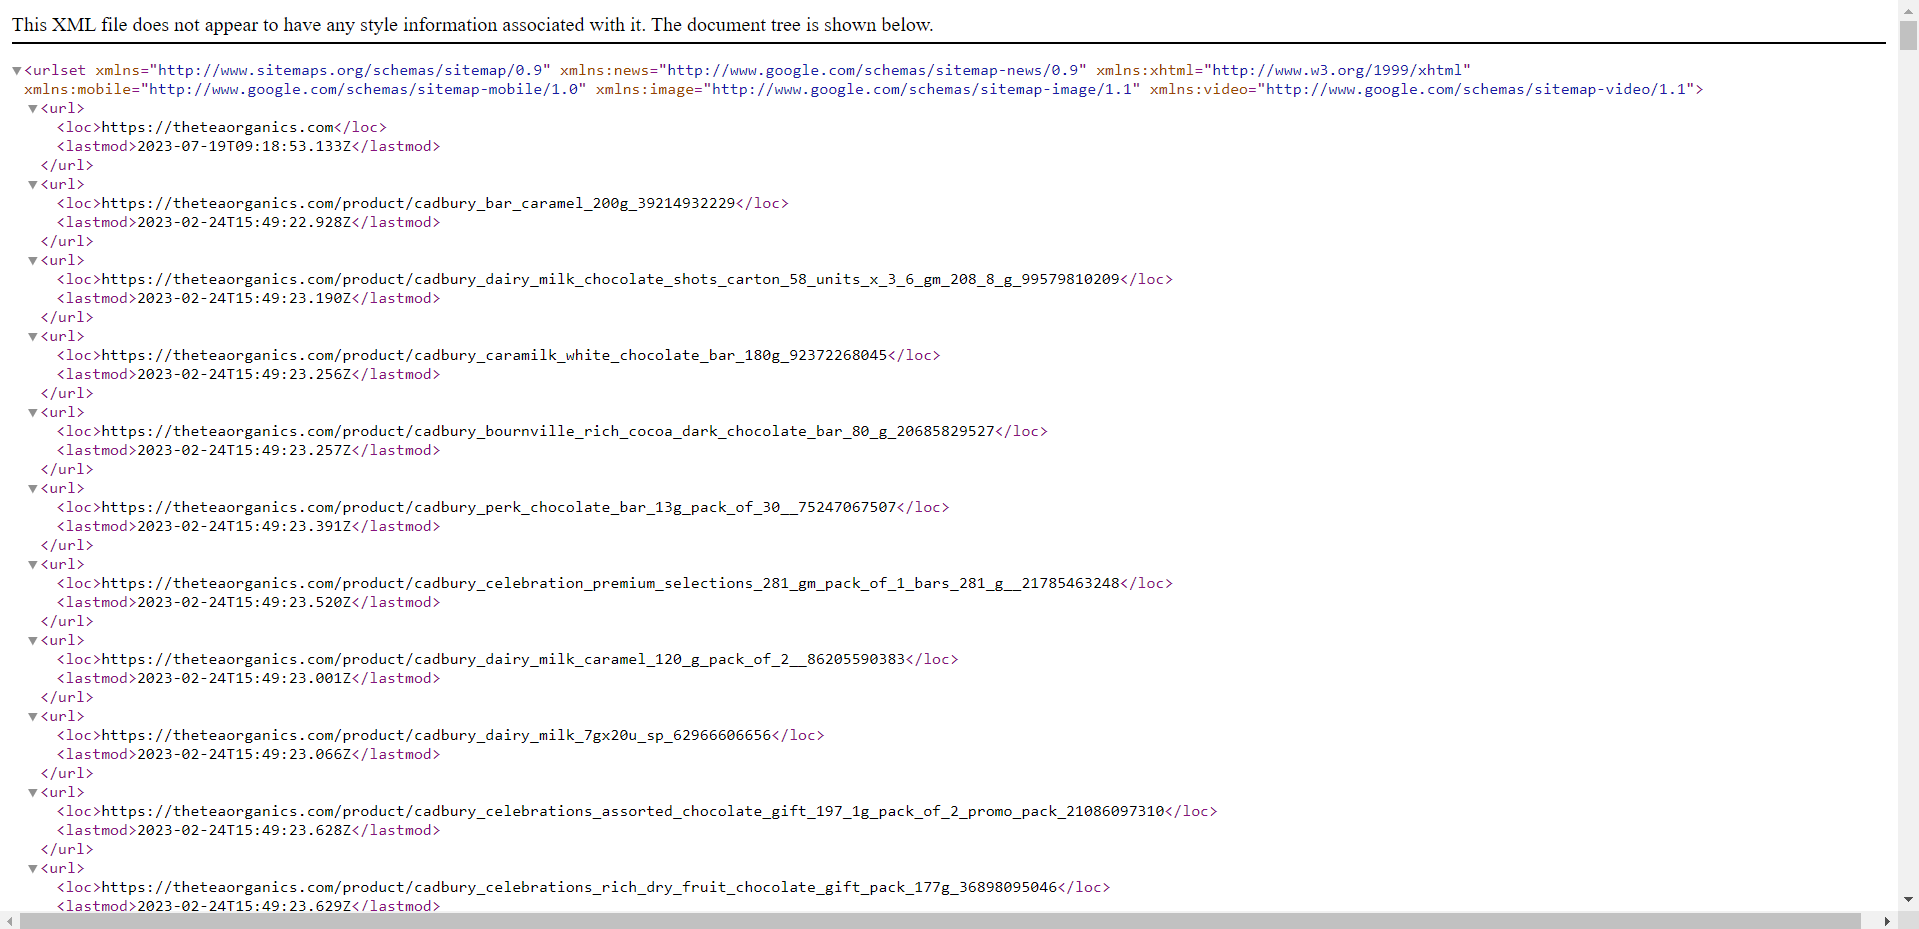Collapse url node for cadbury_caramilk_white_chocolate_bar
Screen dimensions: 1919x929
tap(33, 337)
